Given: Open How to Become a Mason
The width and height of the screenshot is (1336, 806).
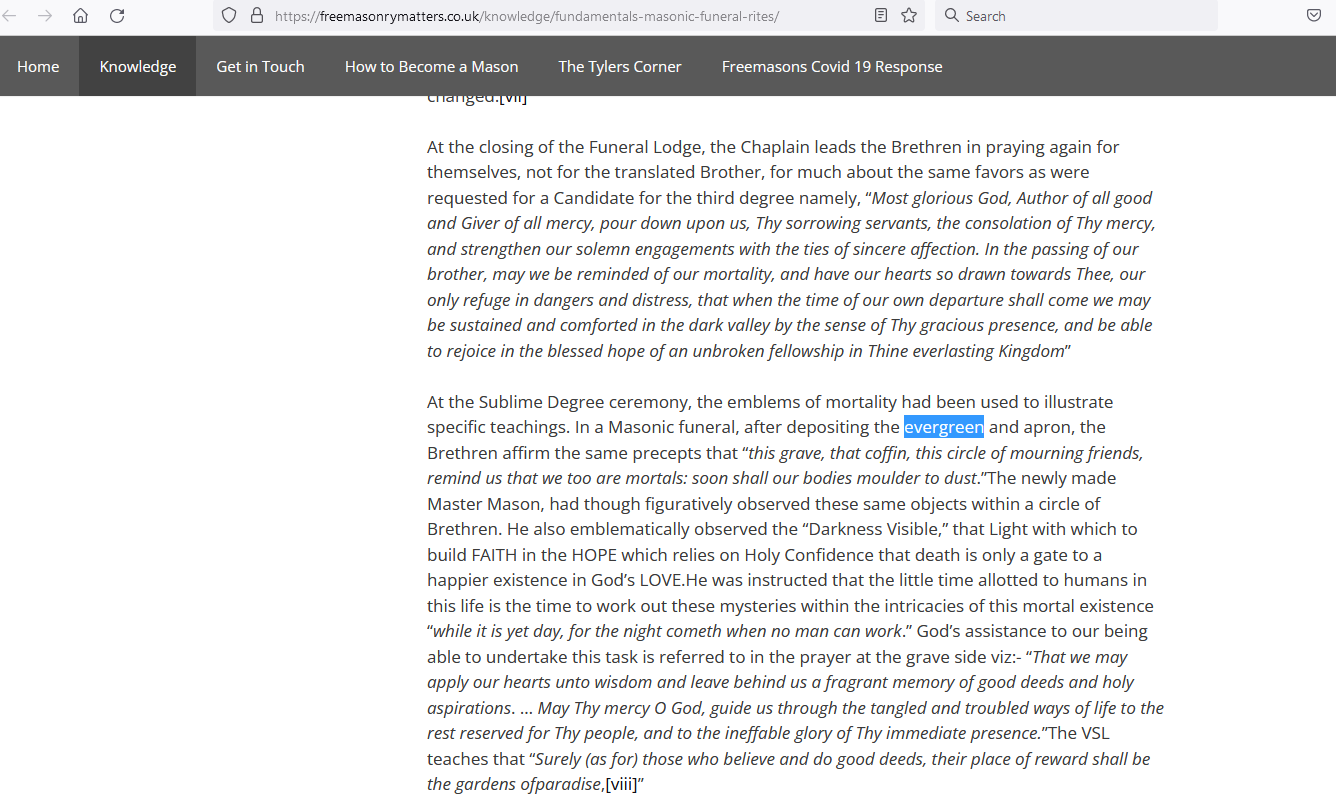Looking at the screenshot, I should tap(432, 66).
